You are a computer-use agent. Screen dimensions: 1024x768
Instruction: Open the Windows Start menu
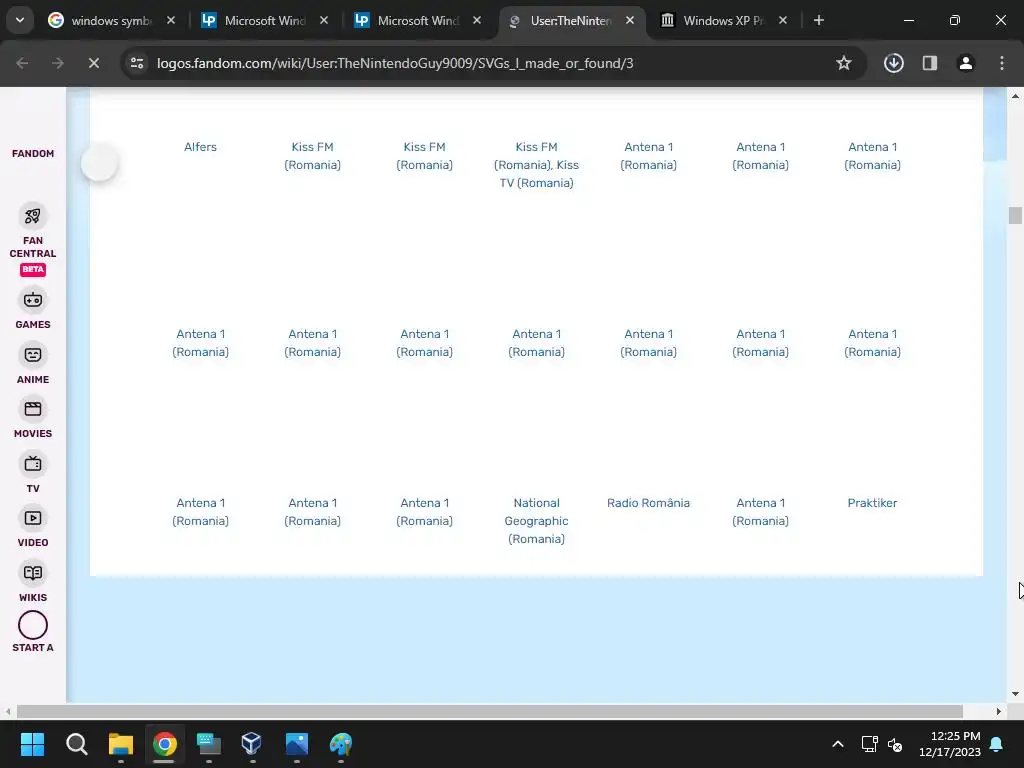[x=32, y=744]
